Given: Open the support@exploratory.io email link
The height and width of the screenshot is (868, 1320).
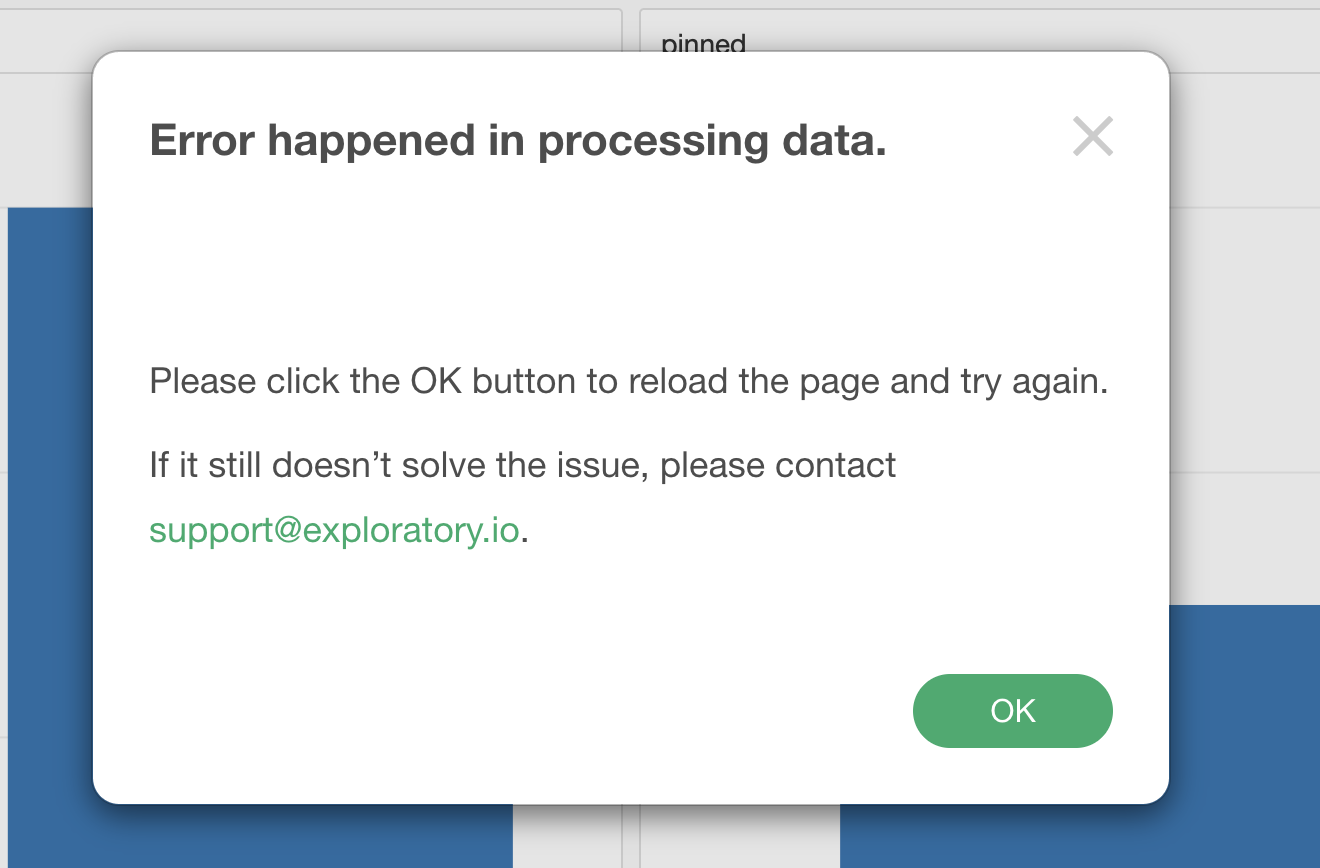Looking at the screenshot, I should (x=334, y=530).
